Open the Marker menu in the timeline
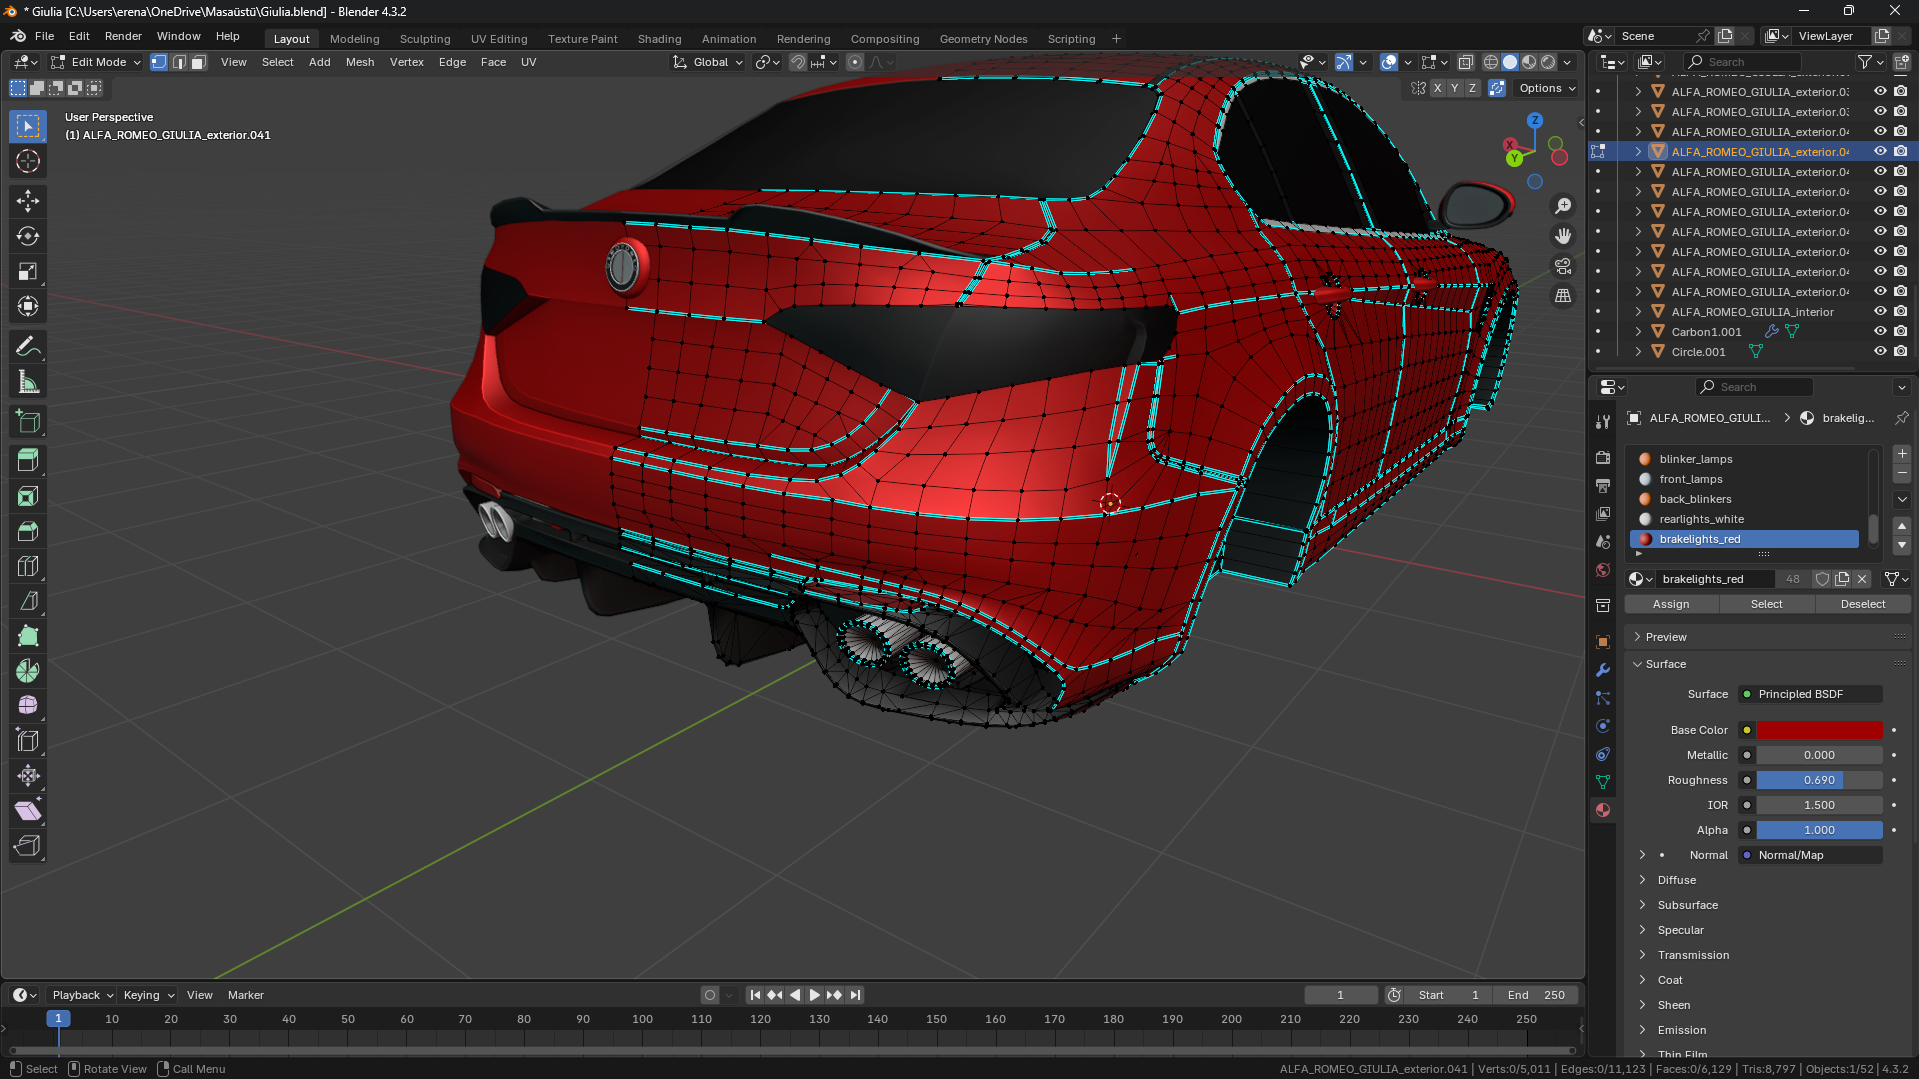1919x1079 pixels. (x=246, y=995)
